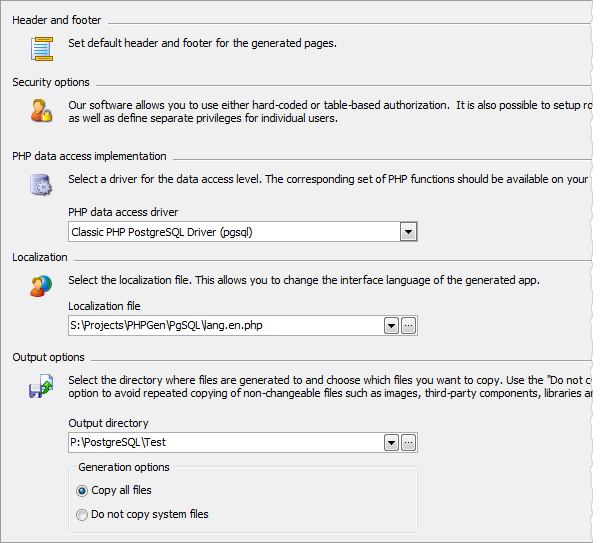Click the Classic PHP PostgreSQL Driver combo box
Viewport: 600px width, 543px height.
(x=234, y=232)
